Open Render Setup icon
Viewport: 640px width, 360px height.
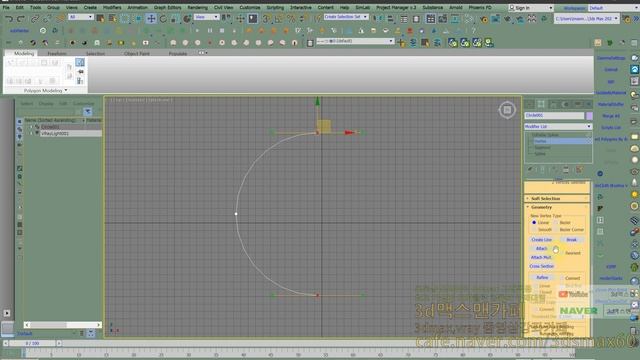[x=484, y=18]
